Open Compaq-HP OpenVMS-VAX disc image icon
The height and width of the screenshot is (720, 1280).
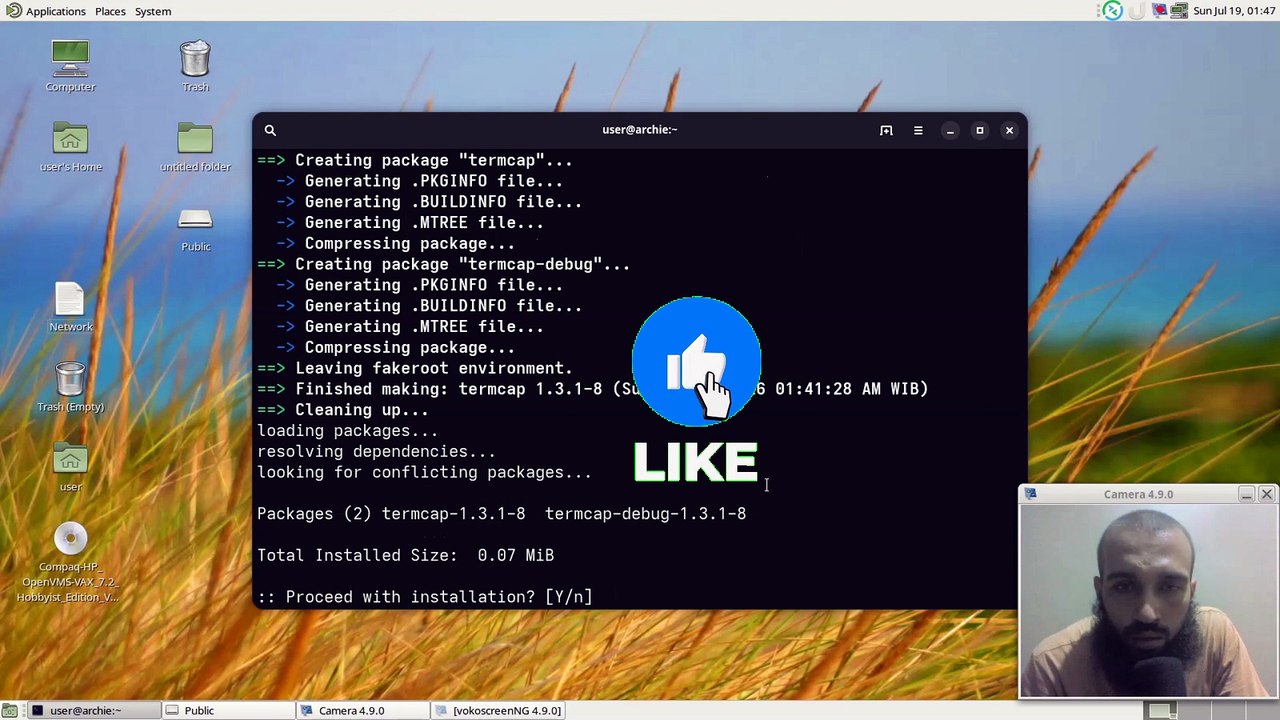pos(70,562)
